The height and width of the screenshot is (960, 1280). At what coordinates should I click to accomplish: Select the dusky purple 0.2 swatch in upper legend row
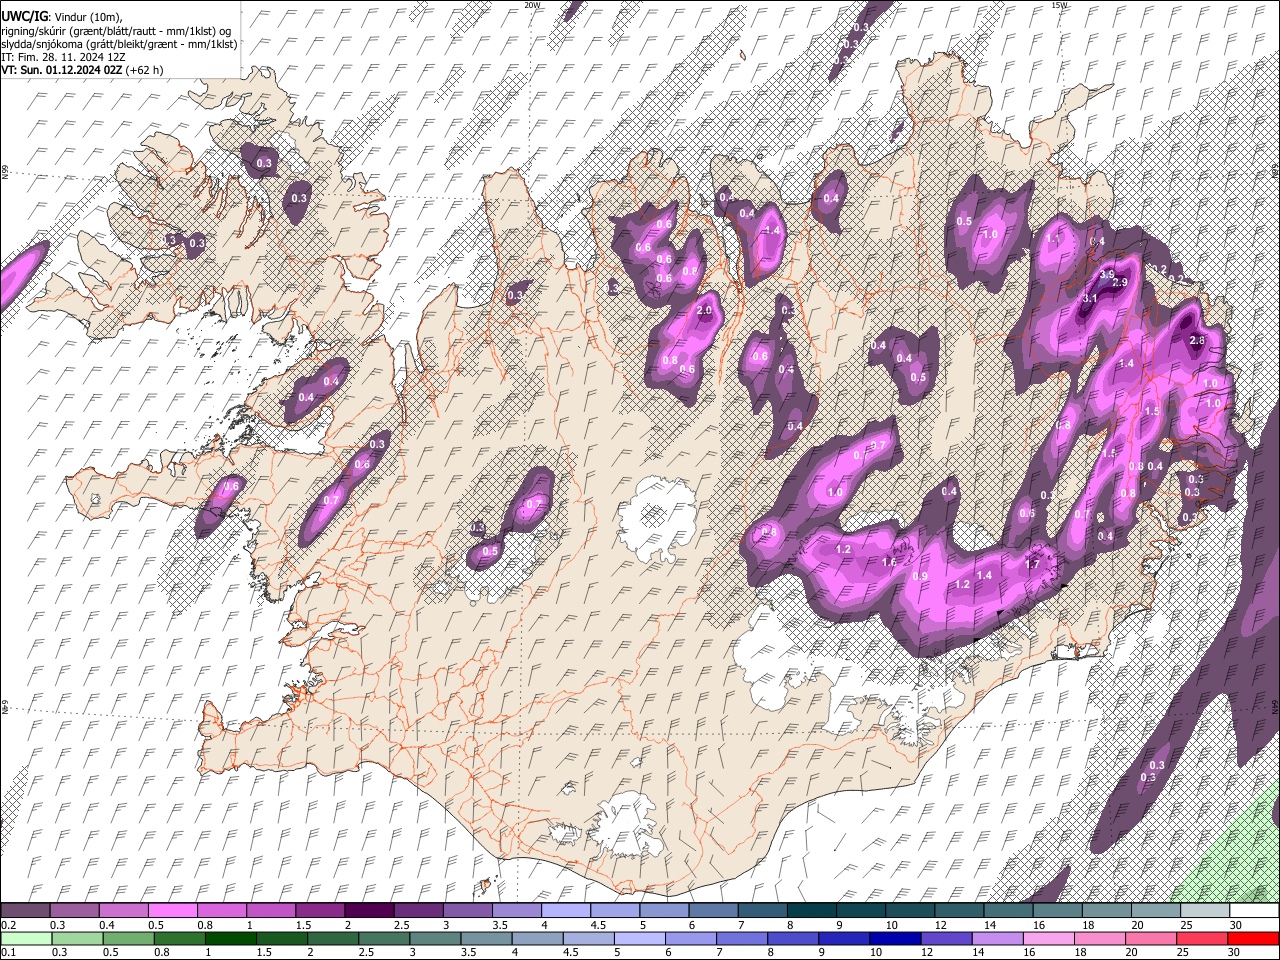click(x=25, y=911)
